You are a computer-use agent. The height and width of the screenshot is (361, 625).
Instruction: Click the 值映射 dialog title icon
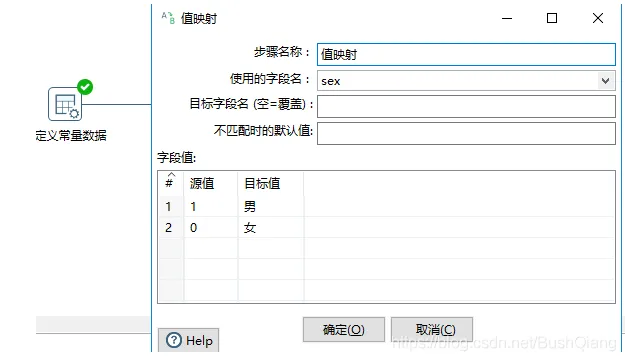point(168,18)
